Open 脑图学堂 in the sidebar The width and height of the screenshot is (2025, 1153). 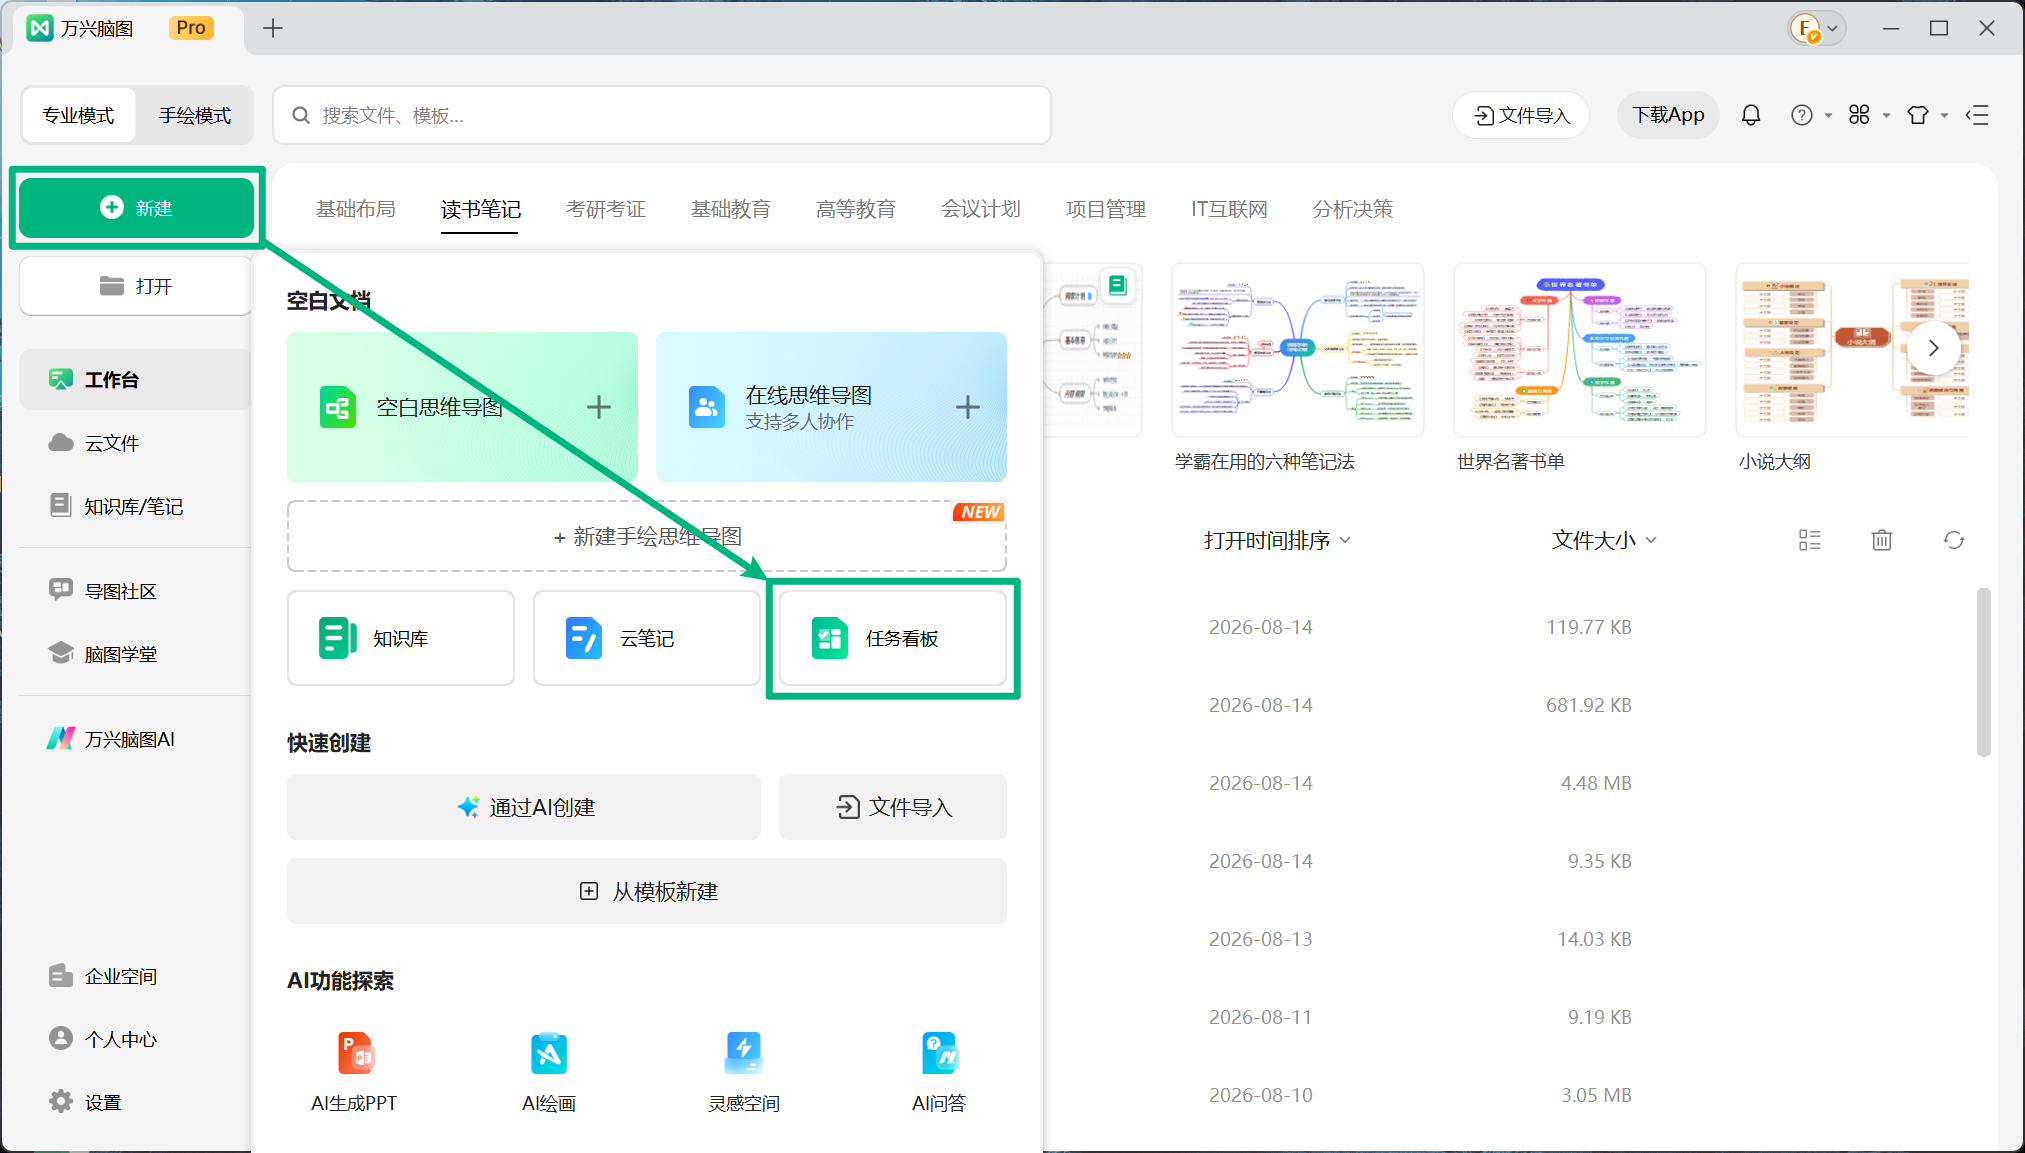point(135,654)
